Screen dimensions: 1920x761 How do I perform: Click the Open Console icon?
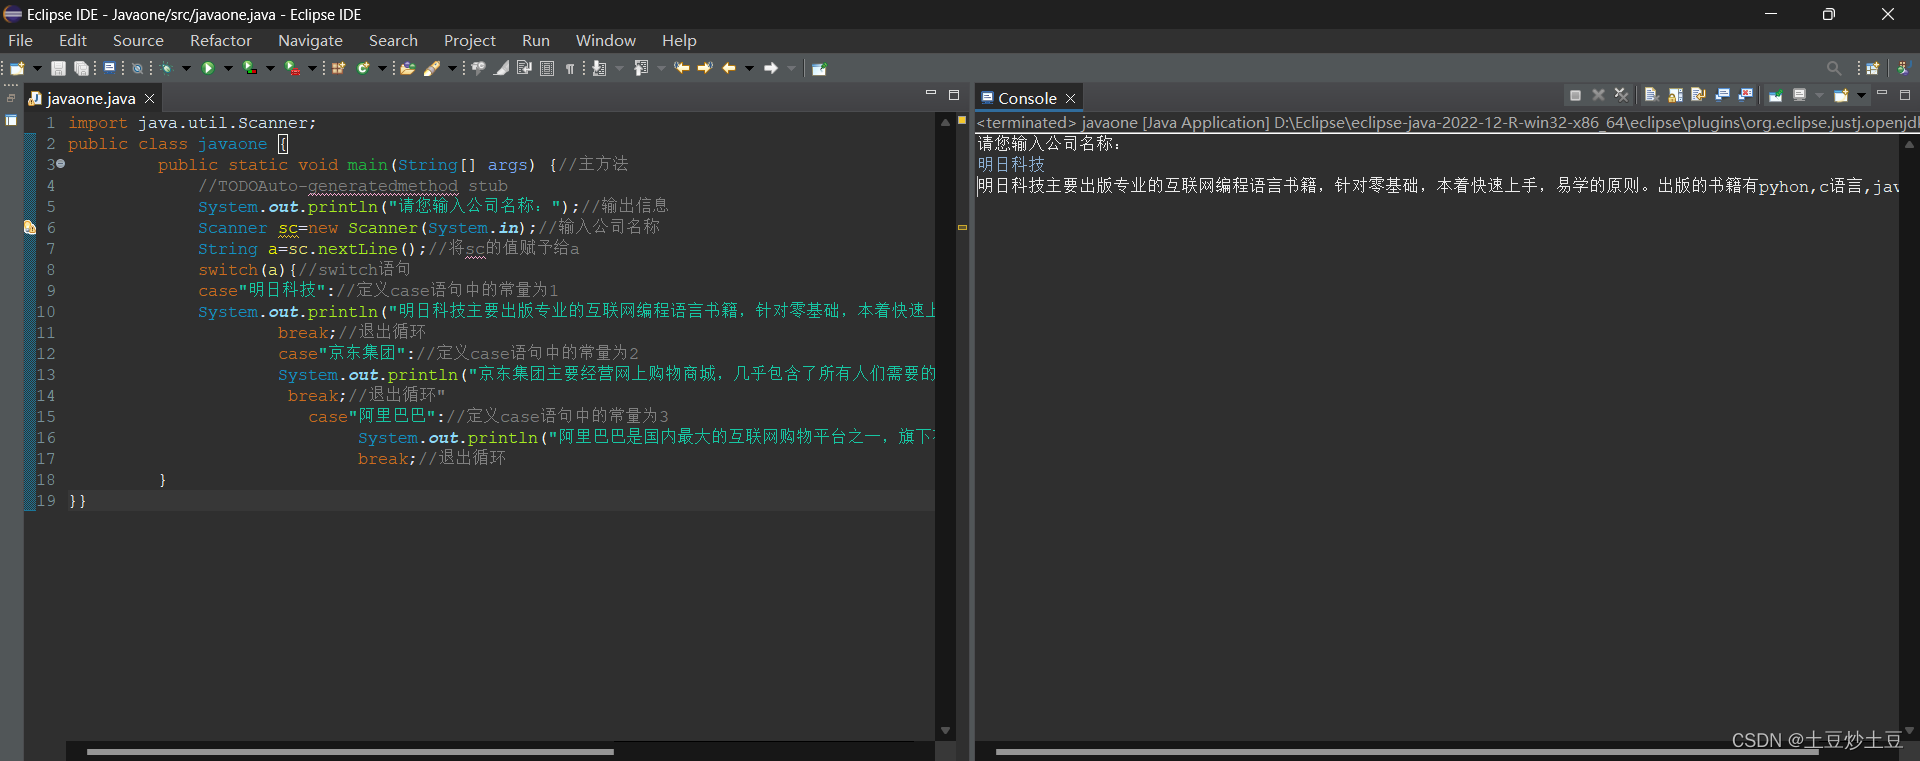tap(1840, 95)
